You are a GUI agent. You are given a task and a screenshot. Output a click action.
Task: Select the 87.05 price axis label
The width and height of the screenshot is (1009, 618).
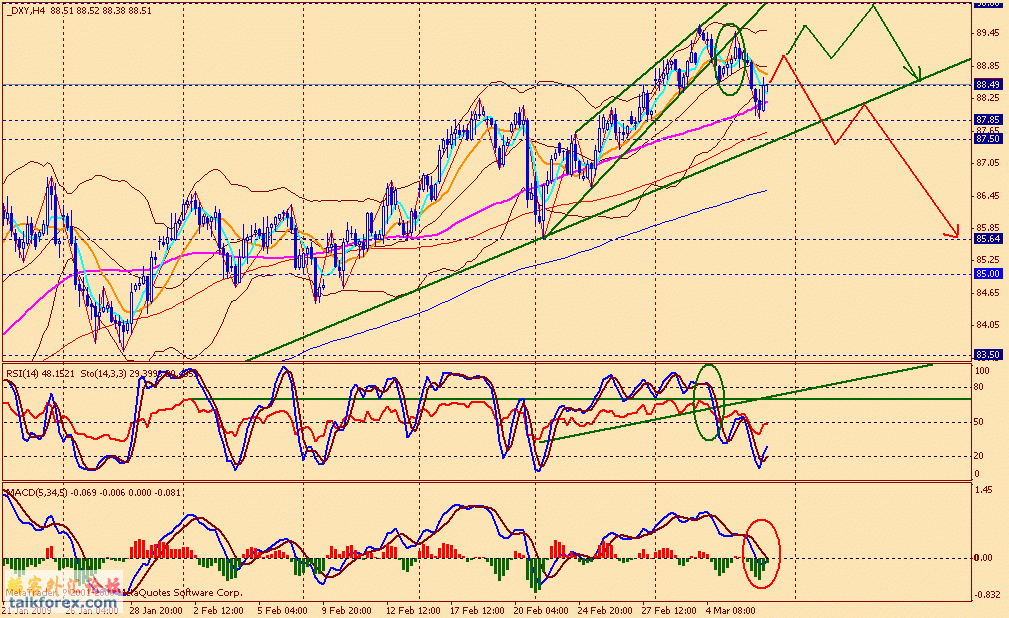pos(988,163)
